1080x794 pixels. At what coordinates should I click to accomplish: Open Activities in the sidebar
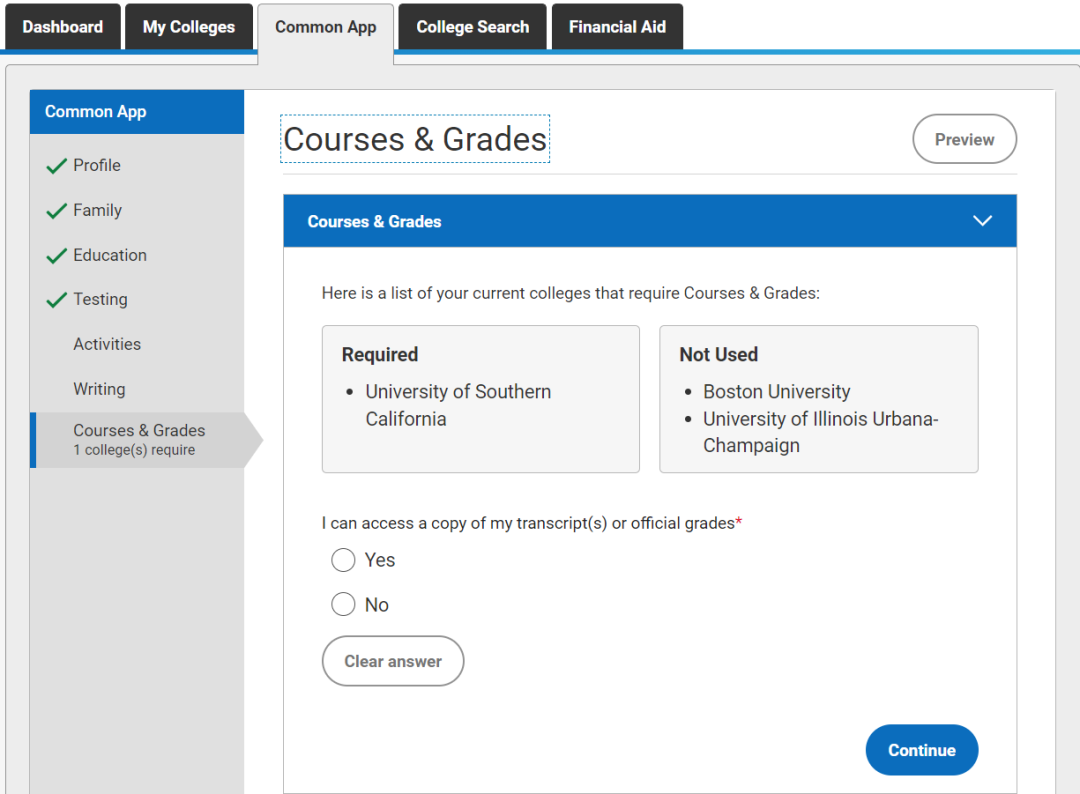(x=107, y=344)
